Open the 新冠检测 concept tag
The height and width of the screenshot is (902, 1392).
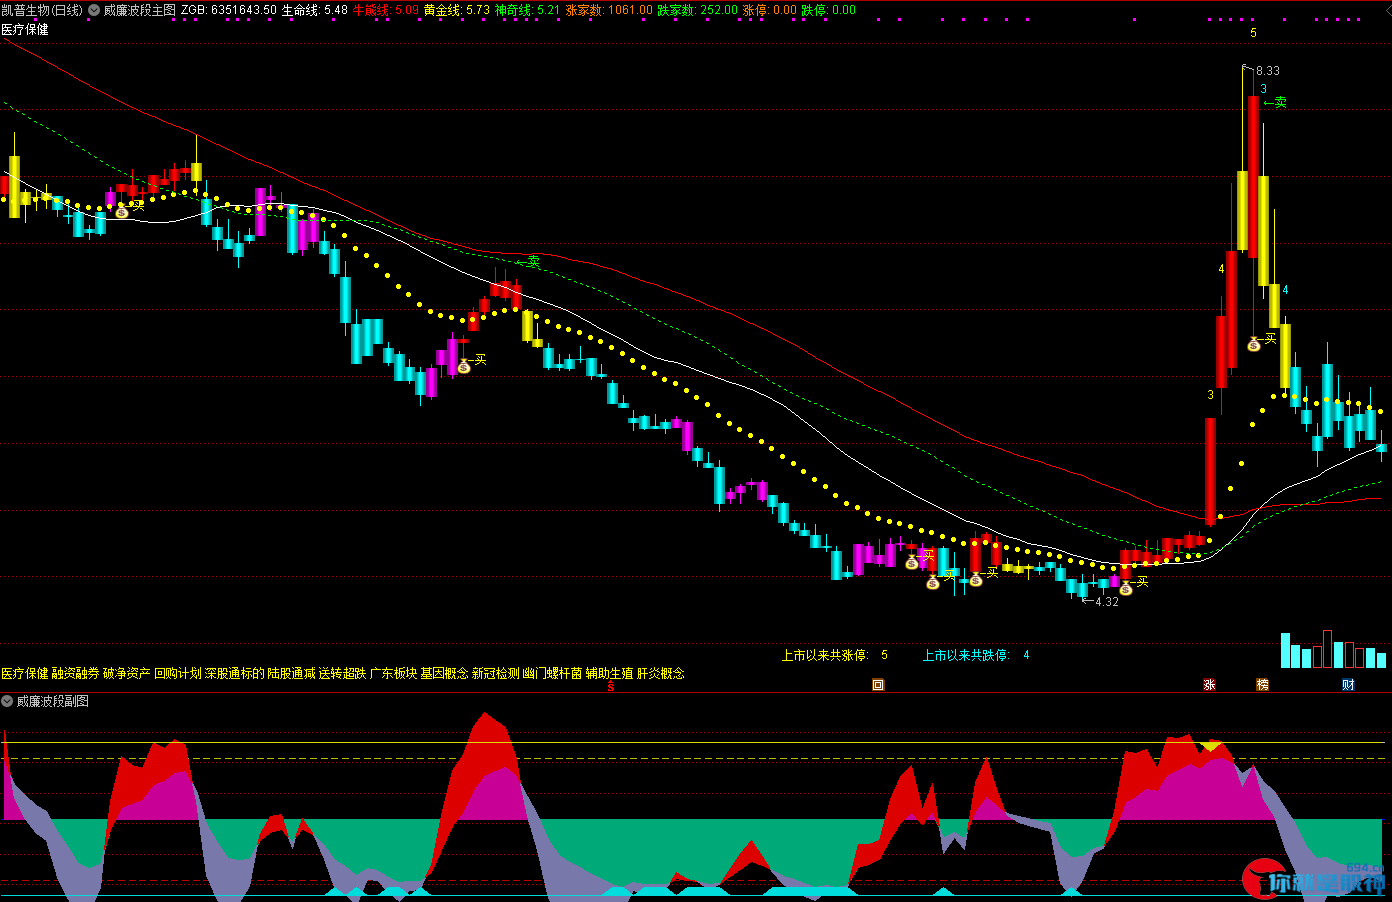(x=496, y=674)
